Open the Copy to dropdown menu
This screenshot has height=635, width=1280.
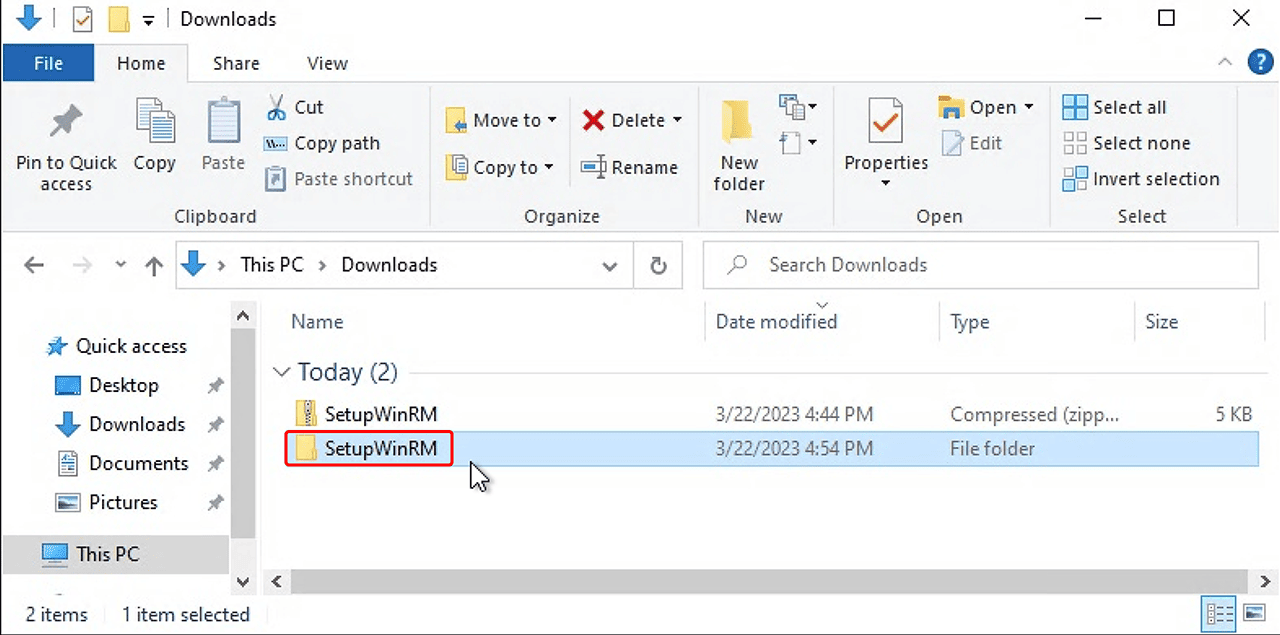pos(548,168)
